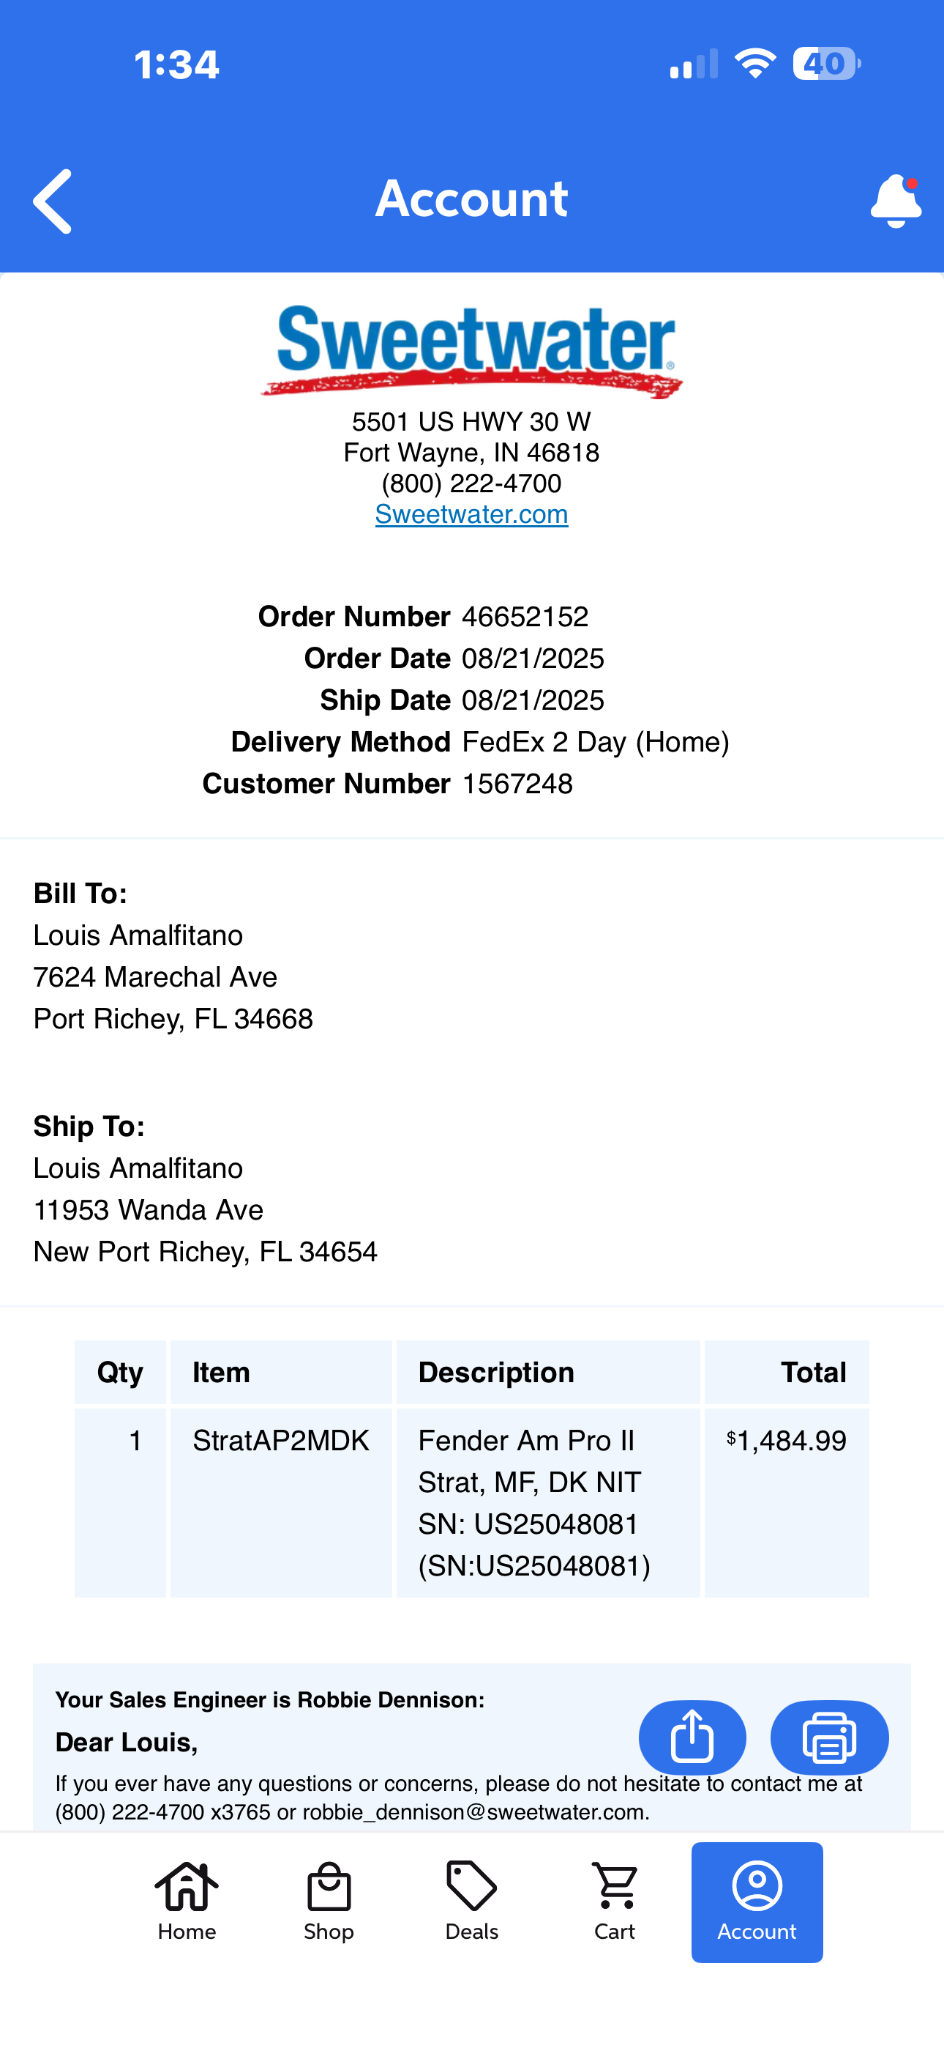Tap the shopping bag icon
Image resolution: width=944 pixels, height=2048 pixels.
pos(329,1886)
